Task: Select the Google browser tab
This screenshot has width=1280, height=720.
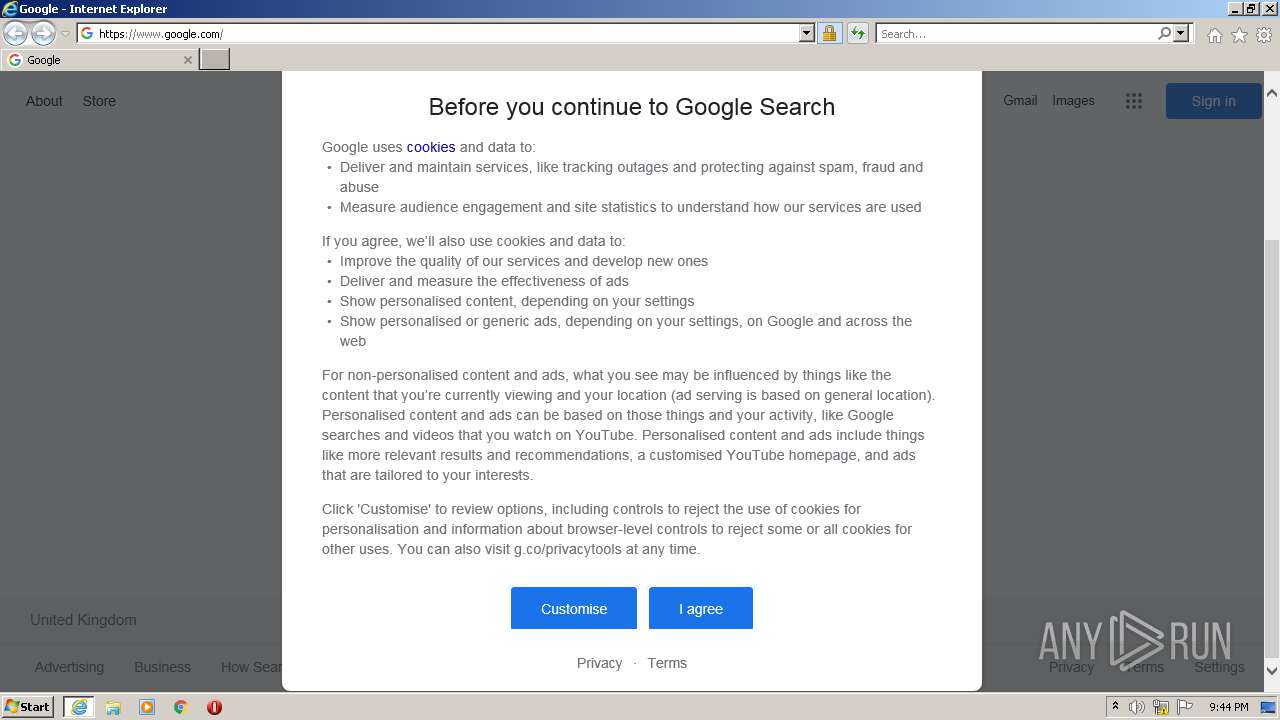Action: coord(99,60)
